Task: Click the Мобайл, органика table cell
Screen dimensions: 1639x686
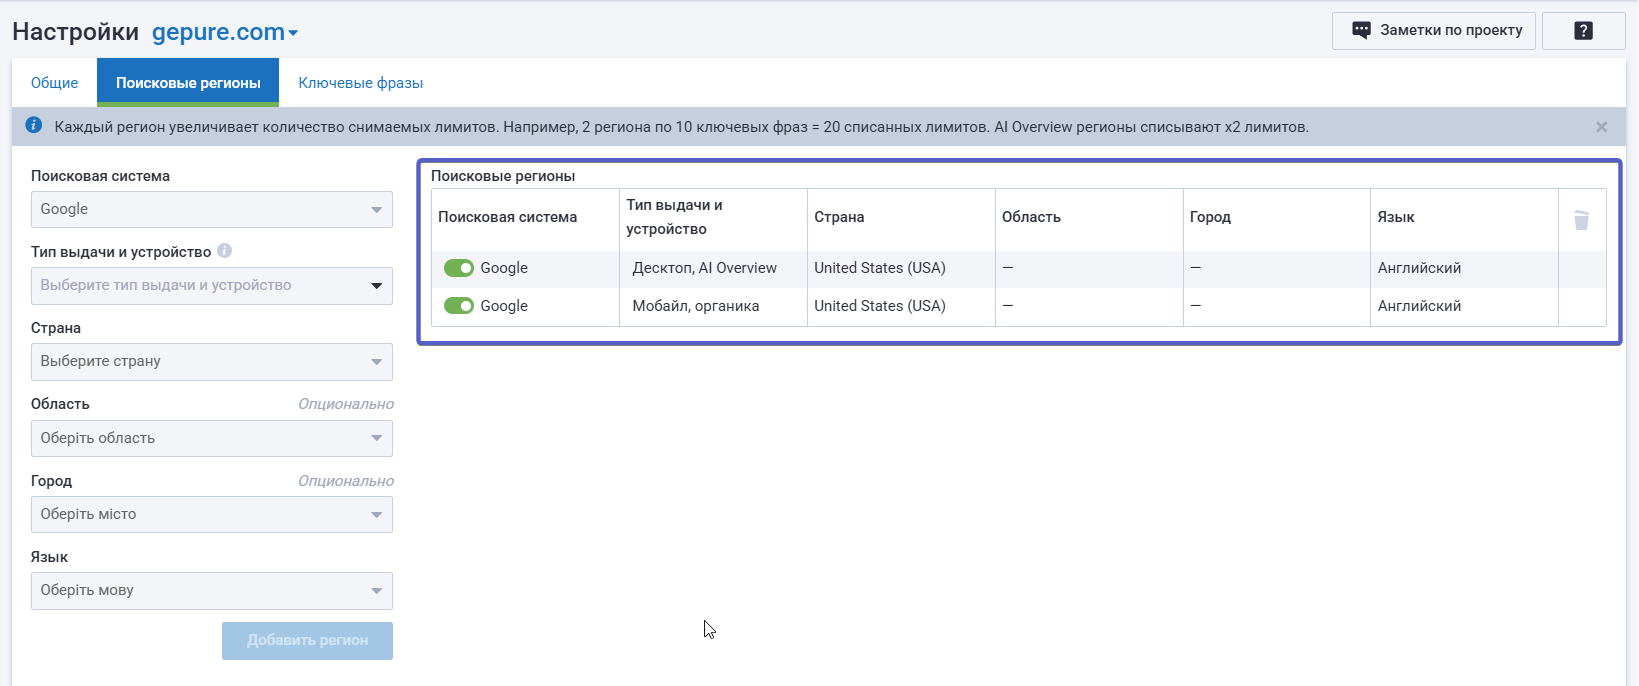Action: click(696, 306)
